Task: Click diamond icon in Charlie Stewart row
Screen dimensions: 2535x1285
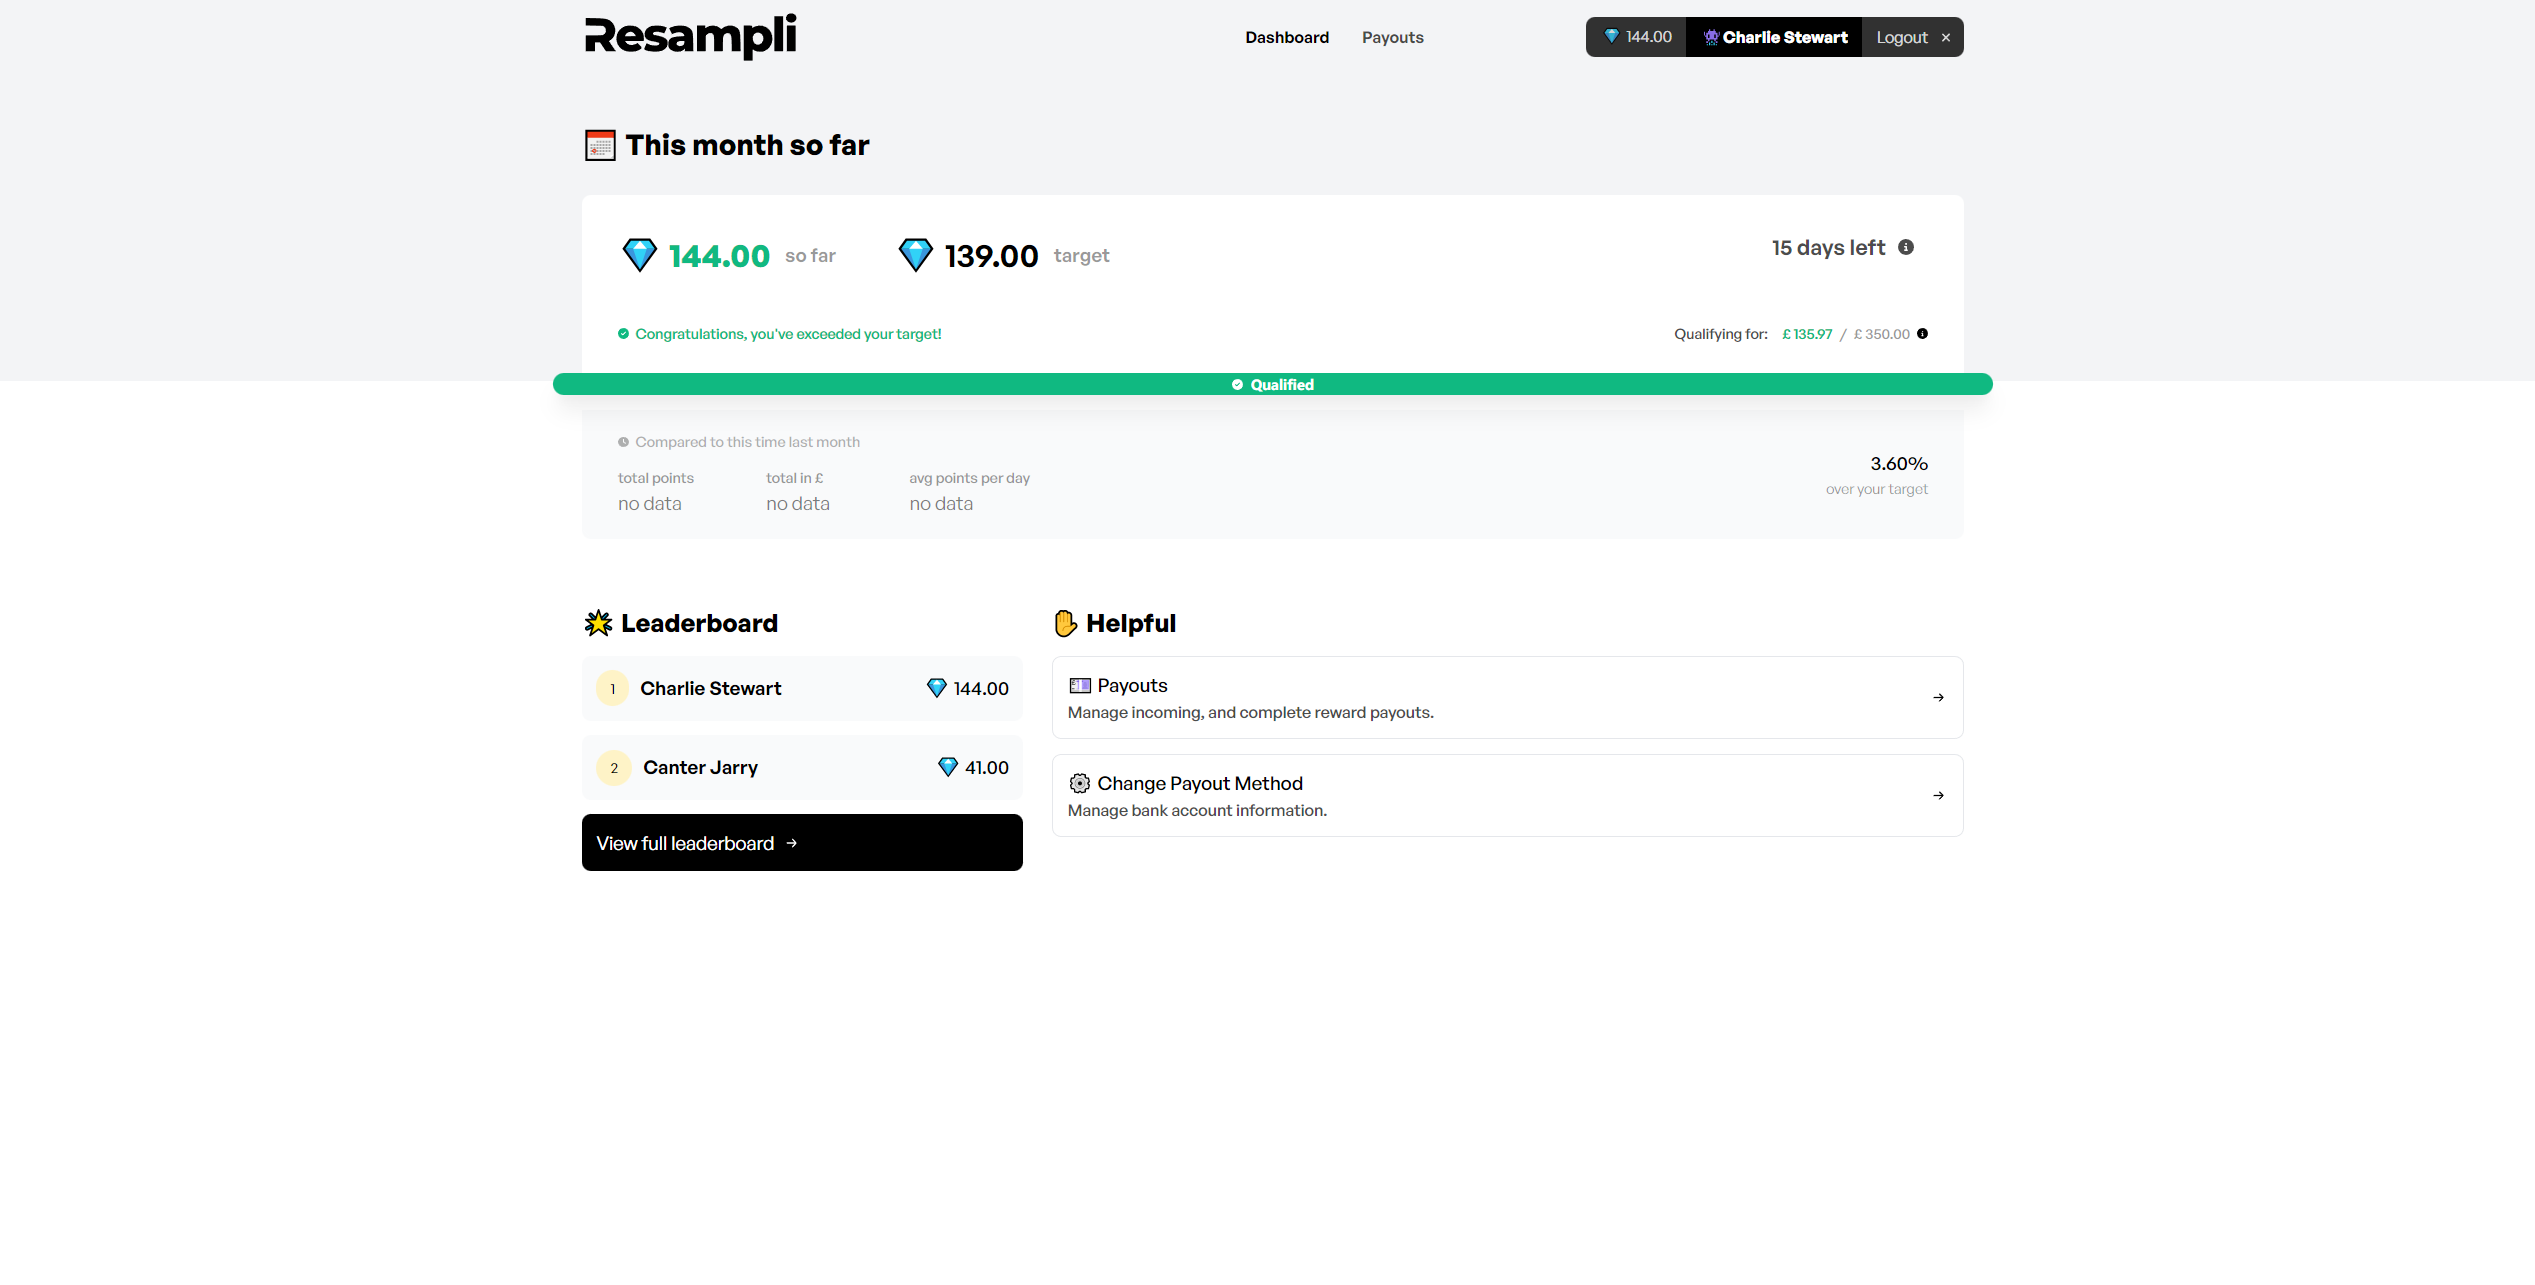Action: [936, 688]
